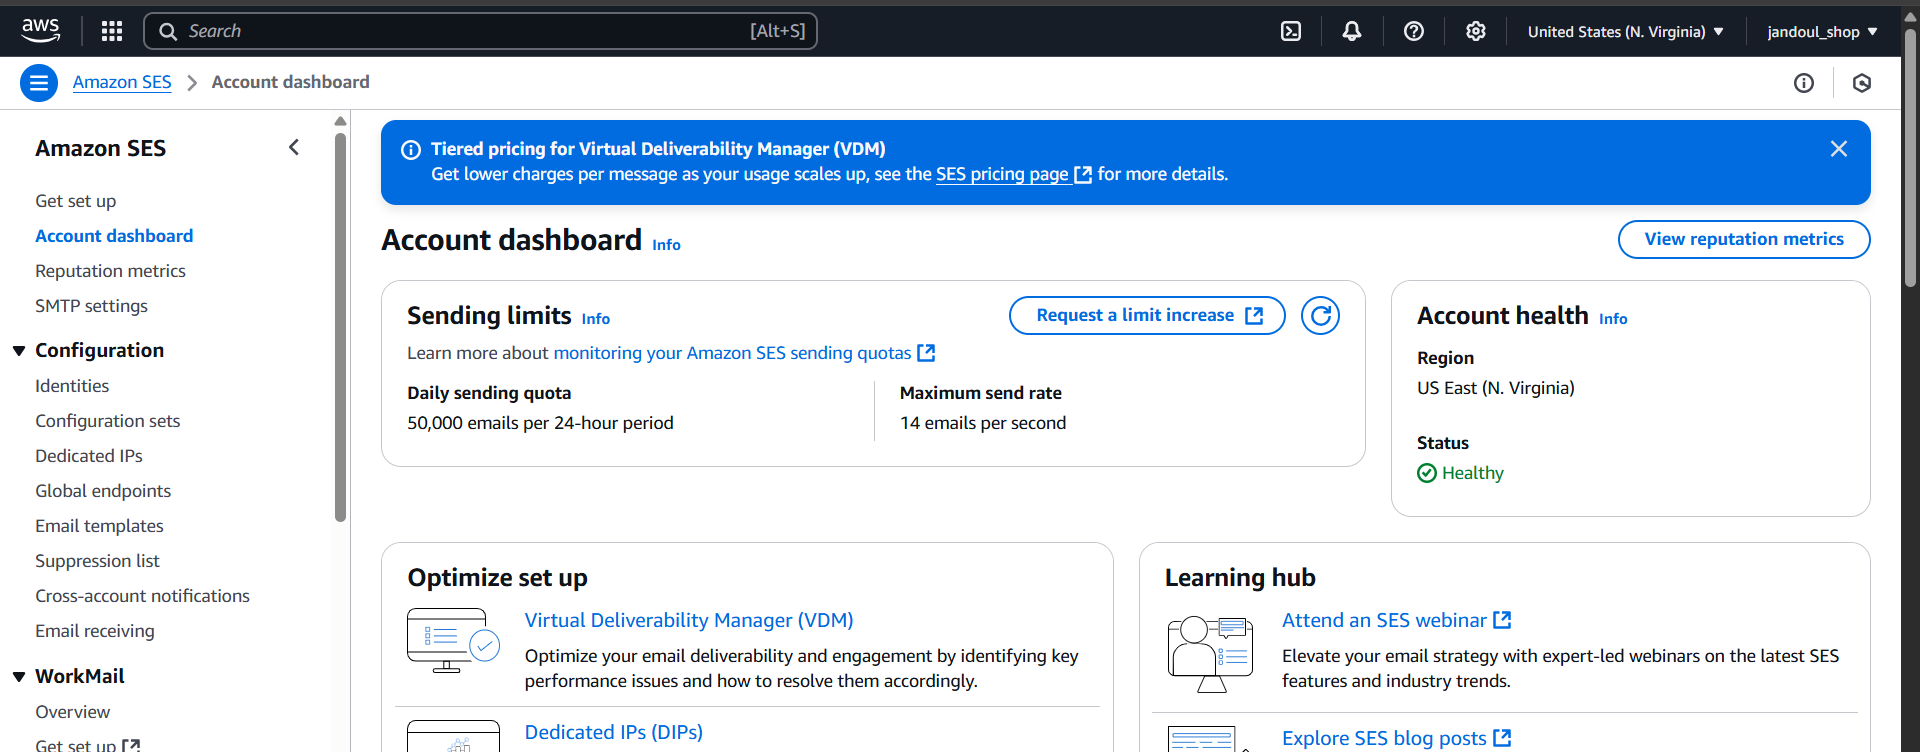Click the SES webinar illustration
Viewport: 1920px width, 752px height.
(1211, 654)
